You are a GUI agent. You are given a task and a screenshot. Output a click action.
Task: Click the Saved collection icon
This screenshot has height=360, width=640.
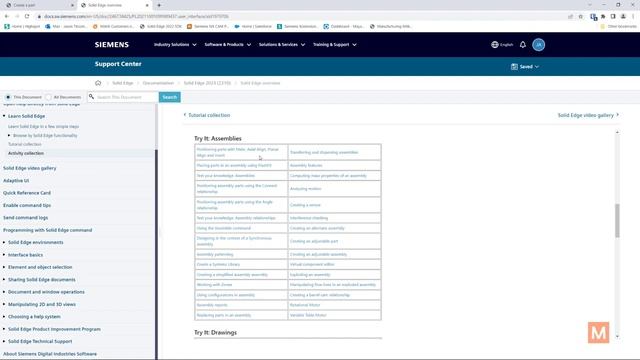pyautogui.click(x=514, y=67)
